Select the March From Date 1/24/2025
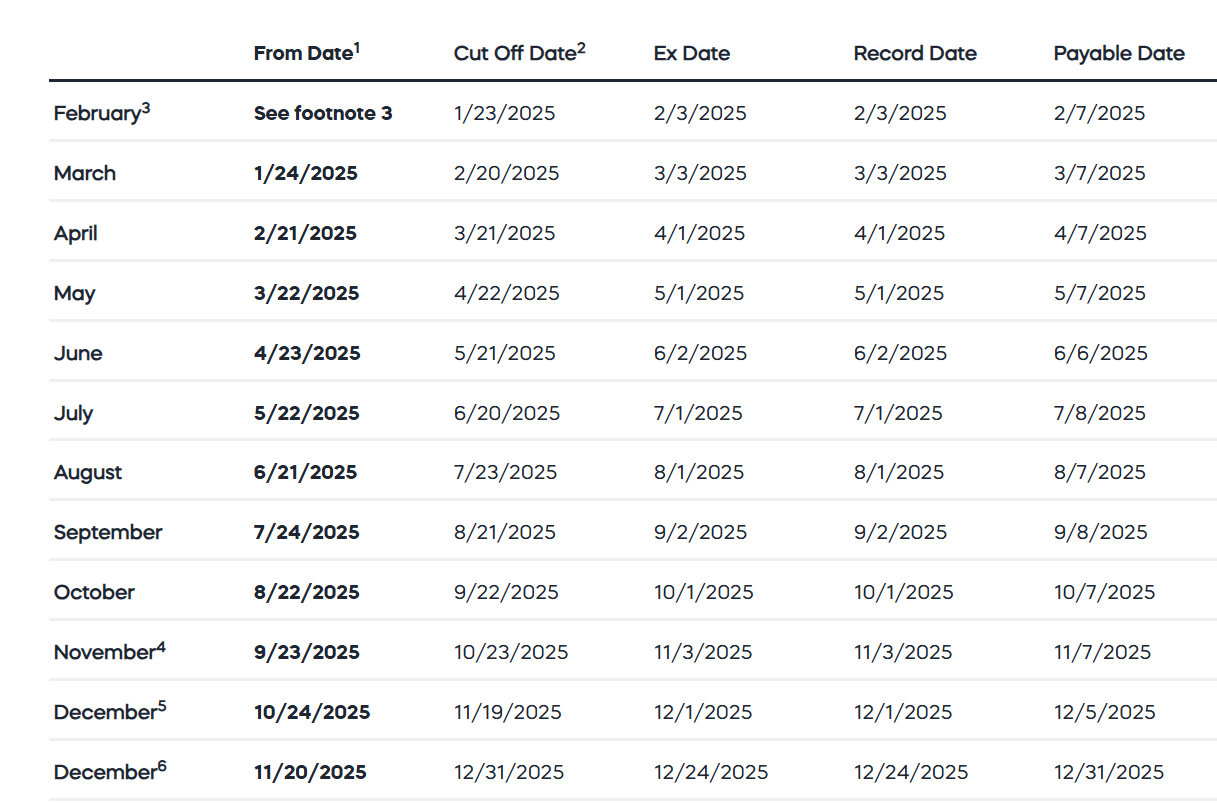 305,174
